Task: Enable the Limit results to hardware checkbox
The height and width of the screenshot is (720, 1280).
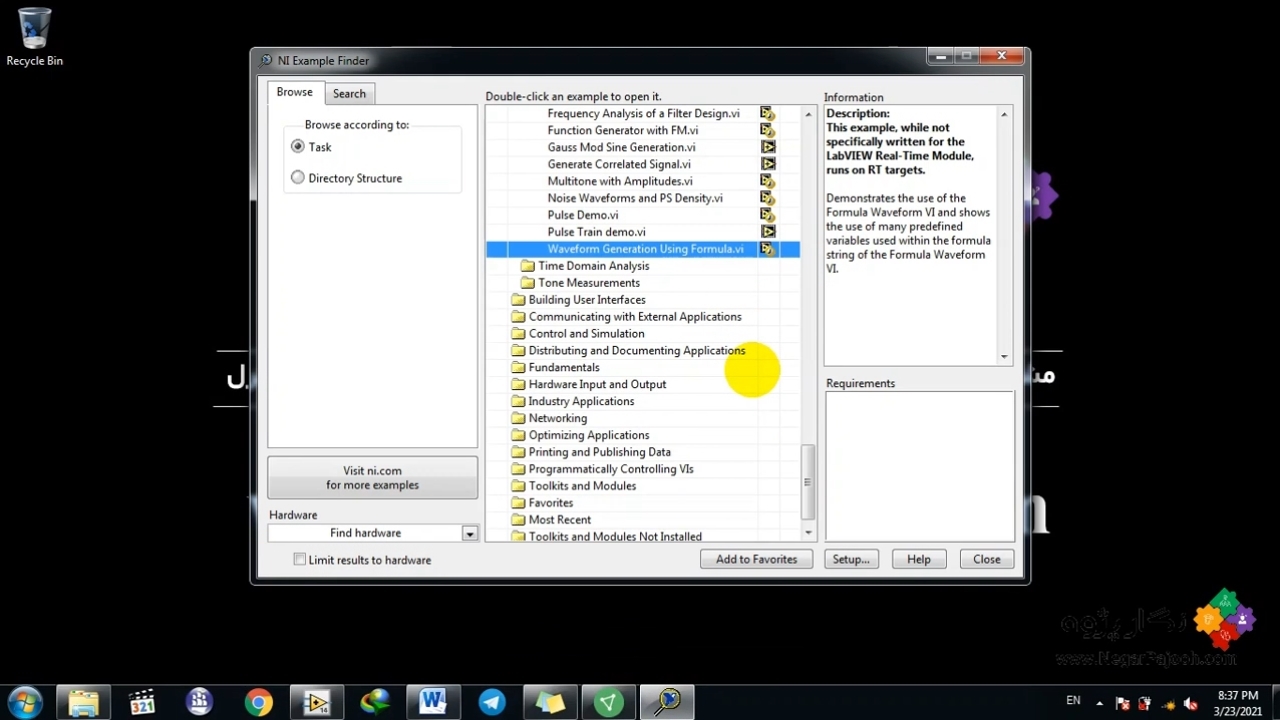Action: click(x=300, y=560)
